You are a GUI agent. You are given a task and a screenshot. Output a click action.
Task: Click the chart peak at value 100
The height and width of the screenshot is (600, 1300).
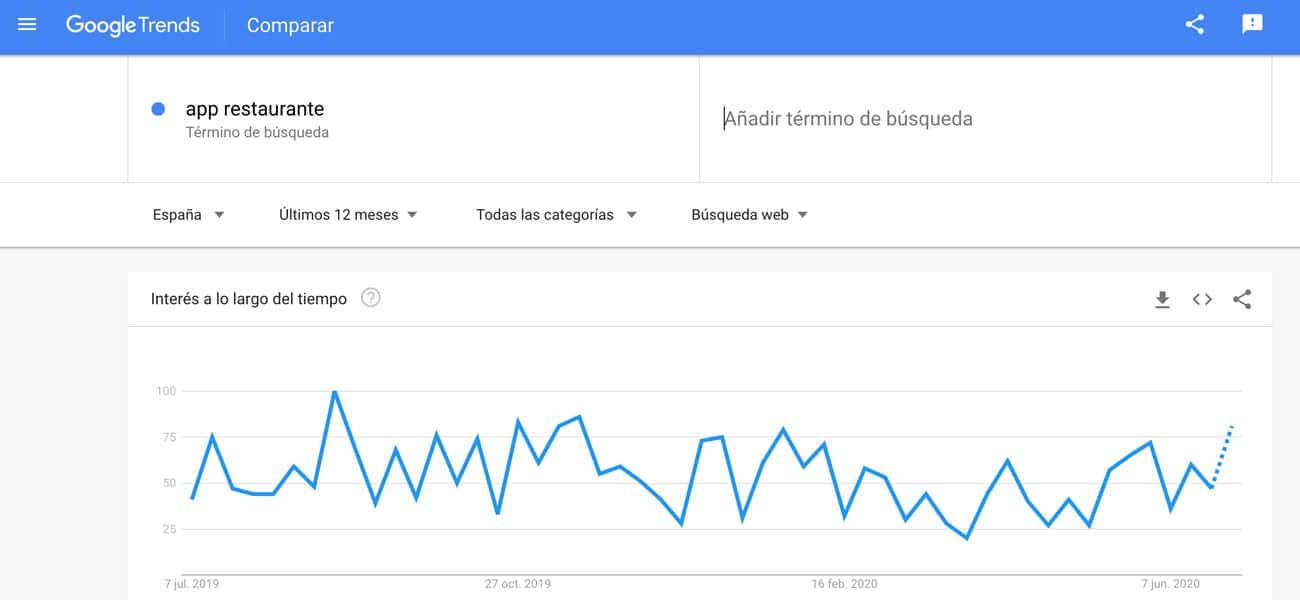(x=334, y=392)
